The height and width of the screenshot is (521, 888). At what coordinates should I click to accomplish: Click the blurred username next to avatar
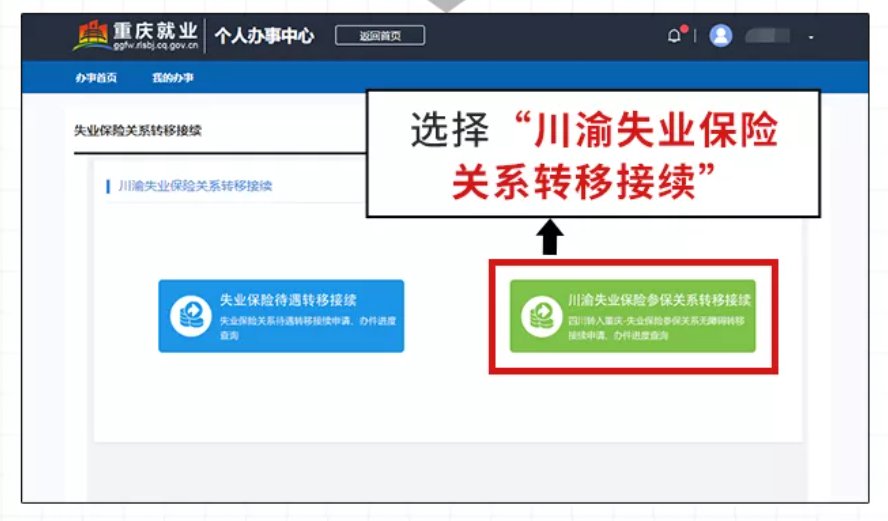click(767, 36)
